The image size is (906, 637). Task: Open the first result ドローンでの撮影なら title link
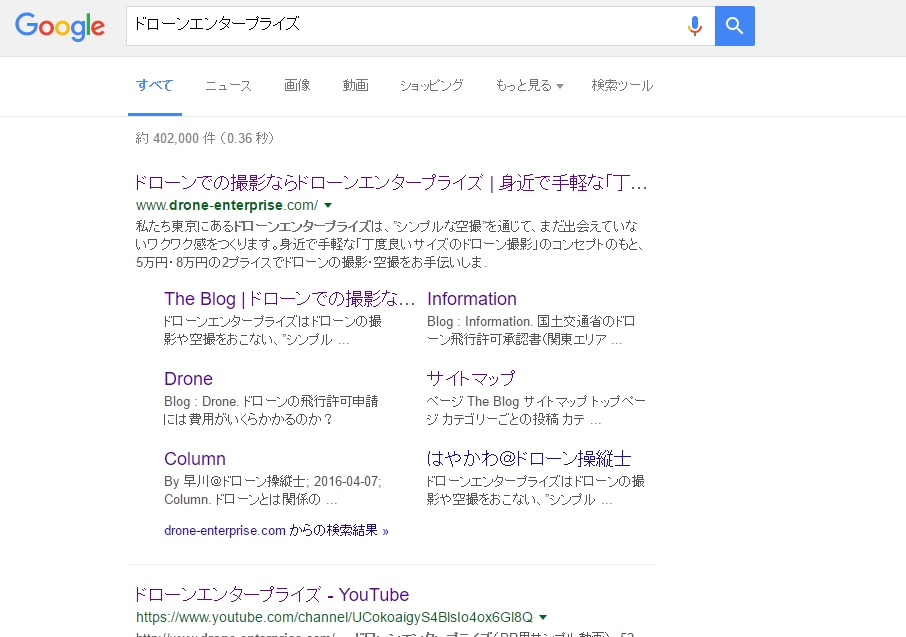(390, 183)
